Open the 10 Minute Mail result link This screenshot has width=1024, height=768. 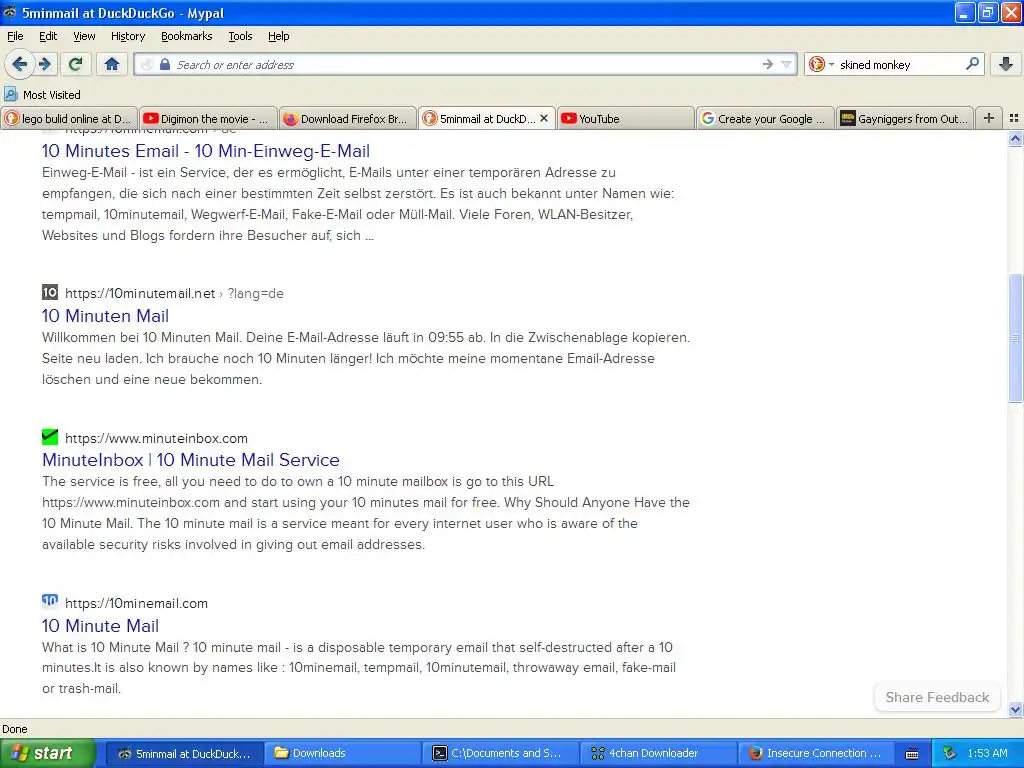[100, 626]
